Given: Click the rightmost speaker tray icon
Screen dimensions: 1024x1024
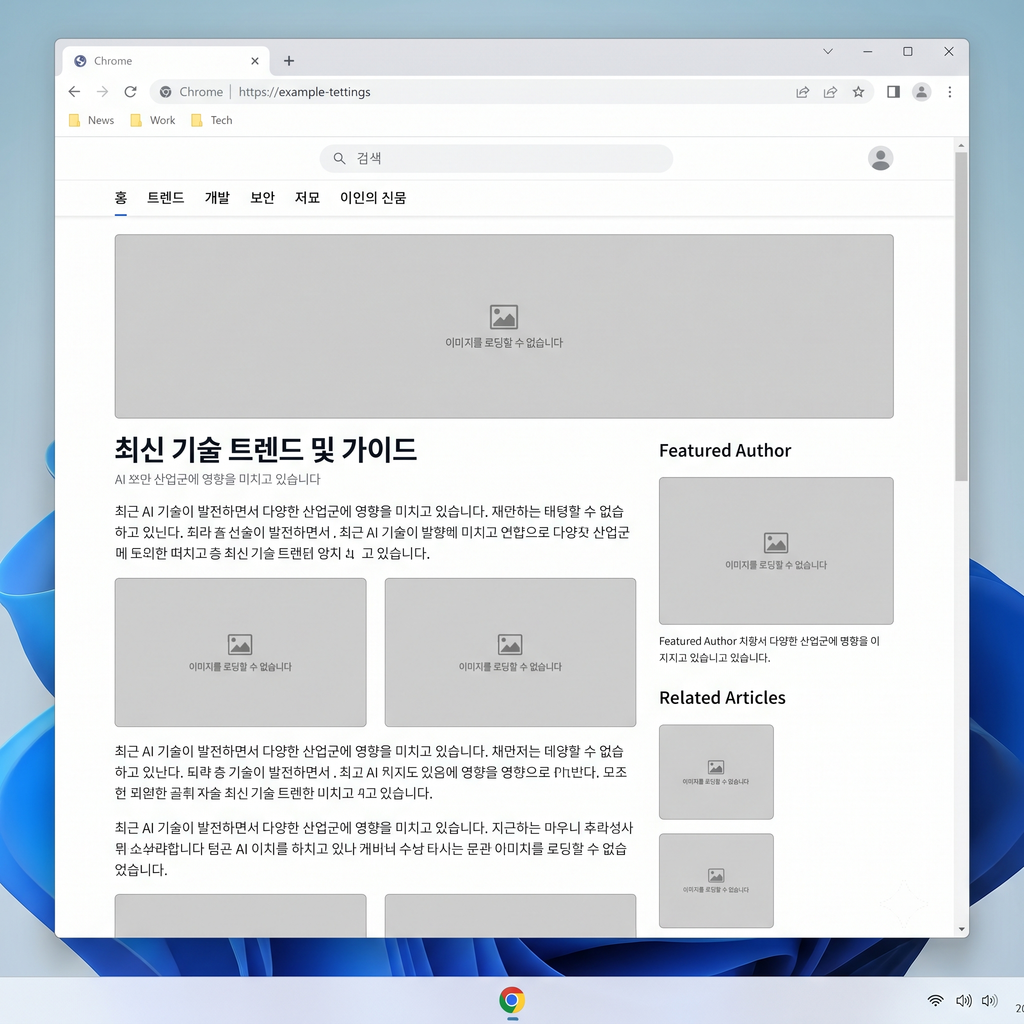Looking at the screenshot, I should coord(989,1000).
